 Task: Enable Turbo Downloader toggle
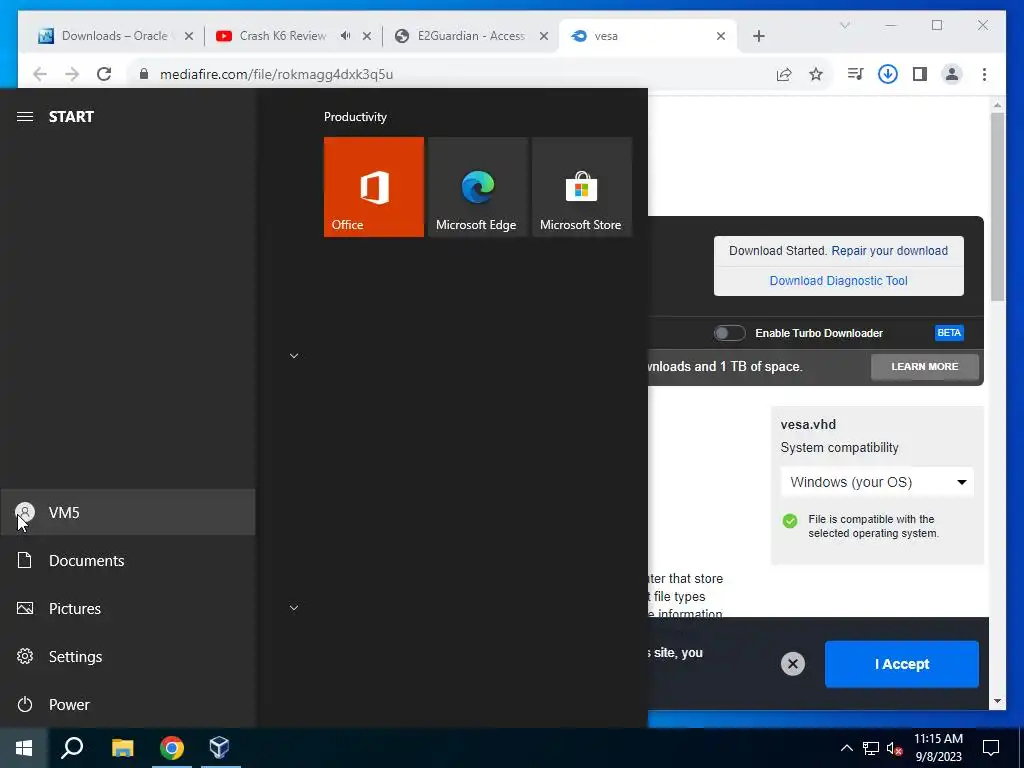729,333
